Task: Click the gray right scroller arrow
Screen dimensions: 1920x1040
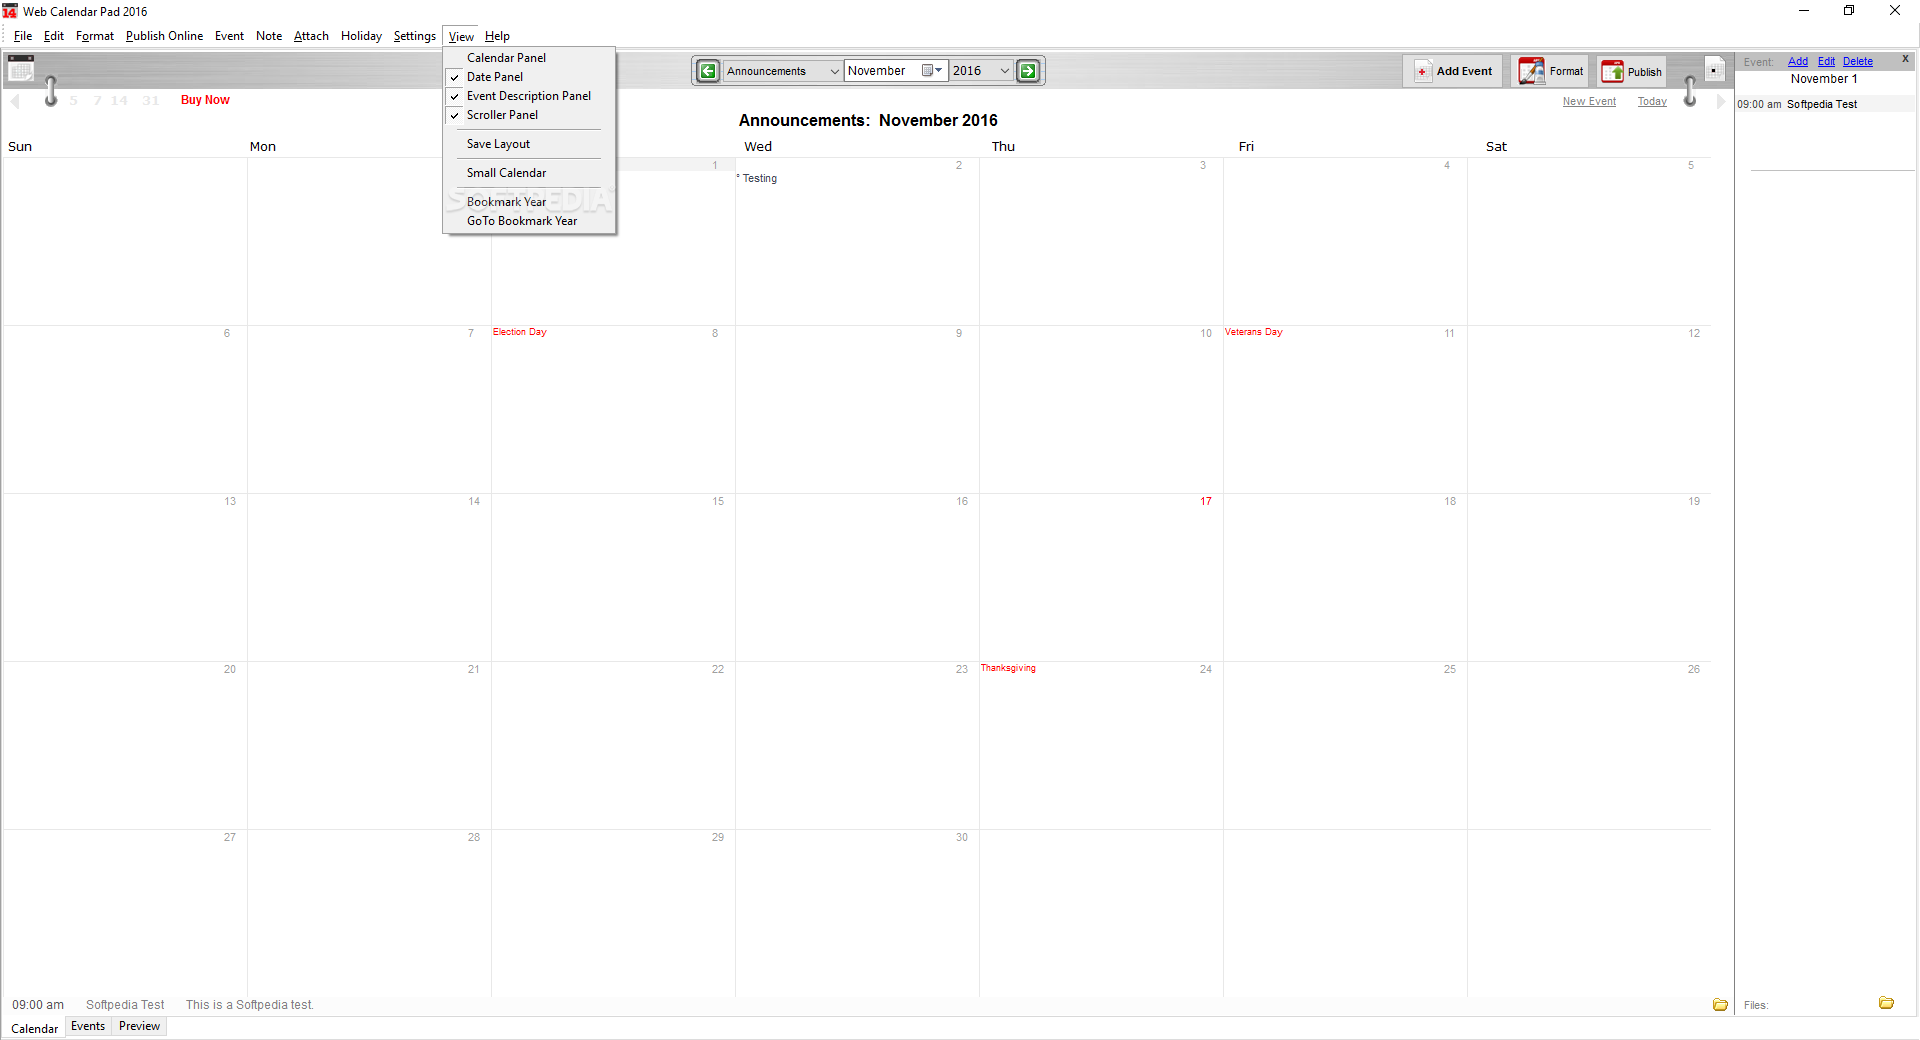Action: [x=1720, y=101]
